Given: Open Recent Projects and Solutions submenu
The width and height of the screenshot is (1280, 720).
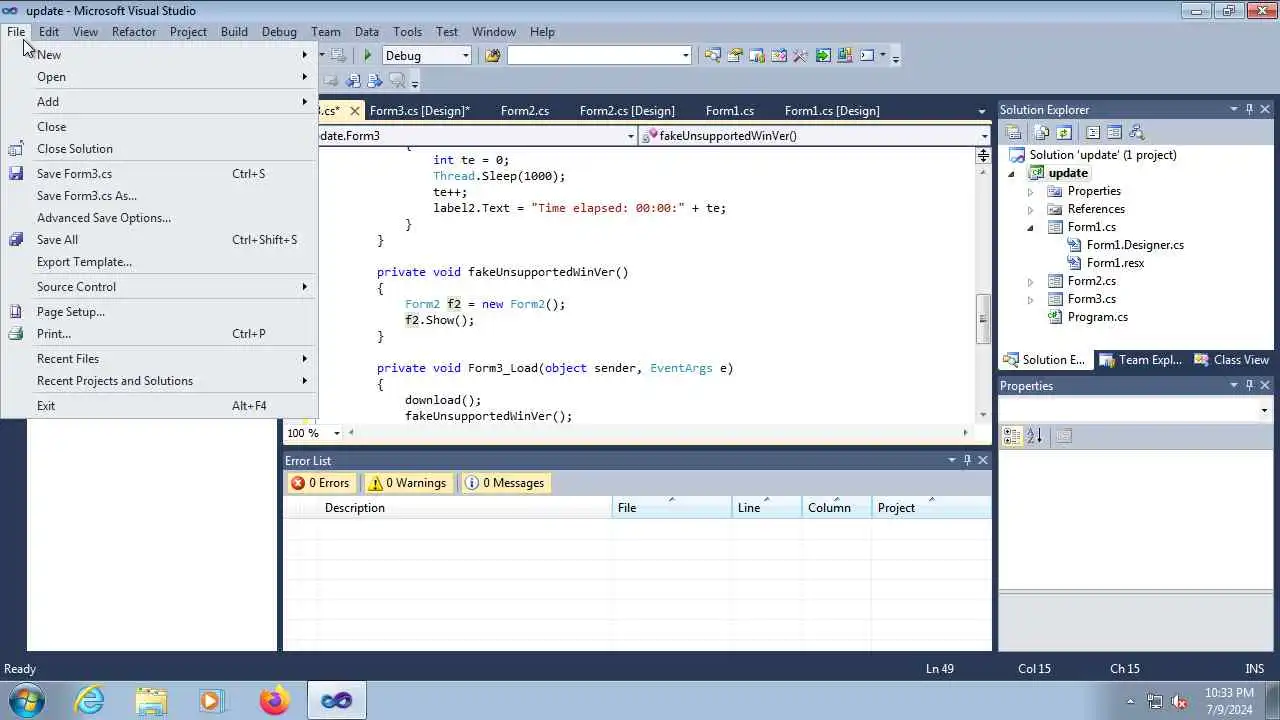Looking at the screenshot, I should click(160, 381).
